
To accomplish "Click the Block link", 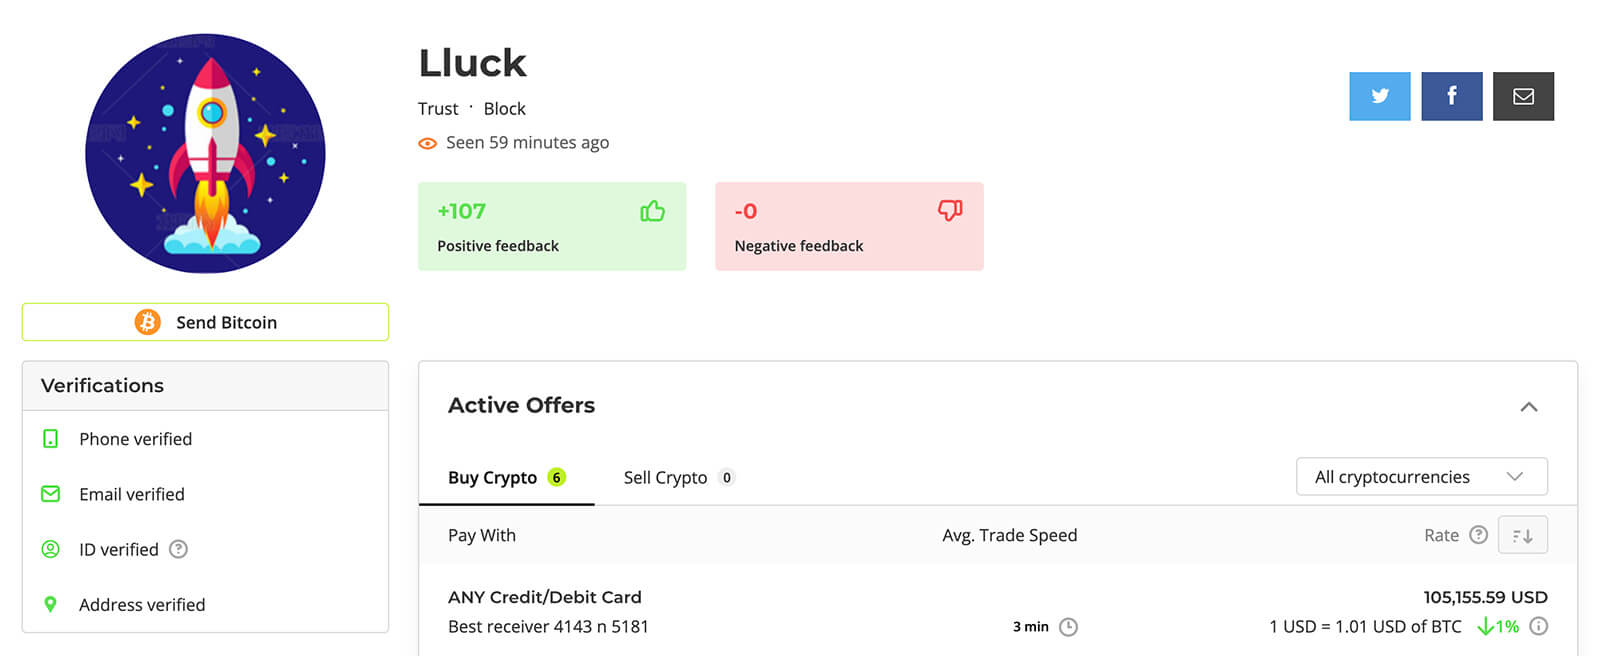I will click(504, 109).
